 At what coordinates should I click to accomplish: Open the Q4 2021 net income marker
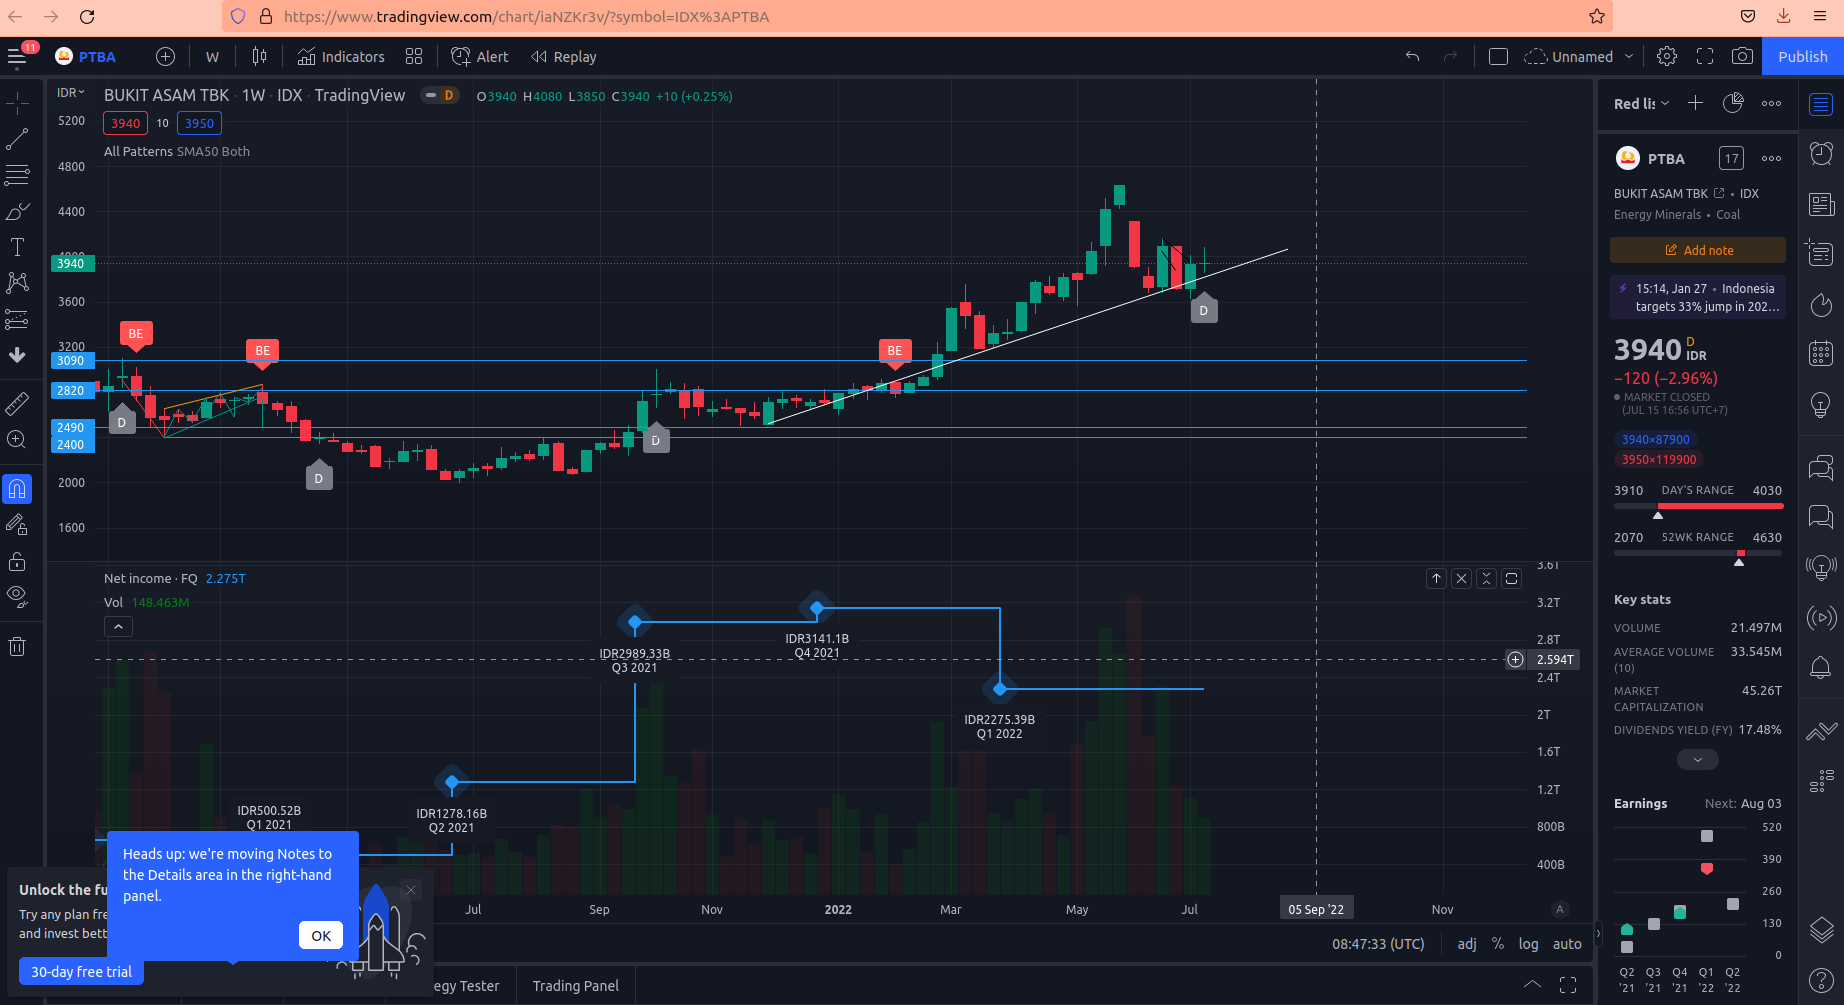pyautogui.click(x=817, y=607)
